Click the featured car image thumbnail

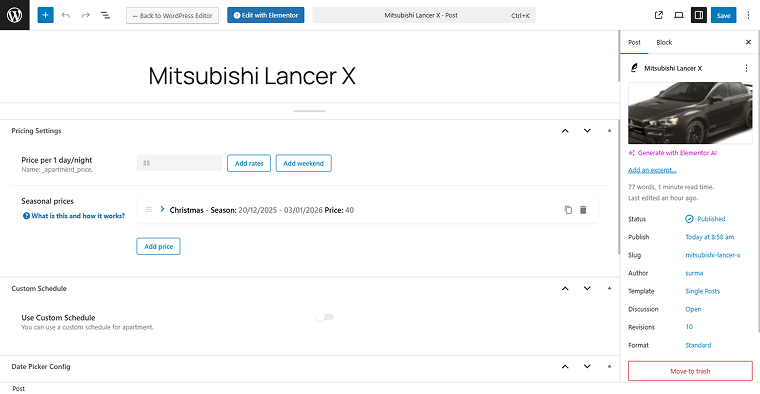(690, 113)
